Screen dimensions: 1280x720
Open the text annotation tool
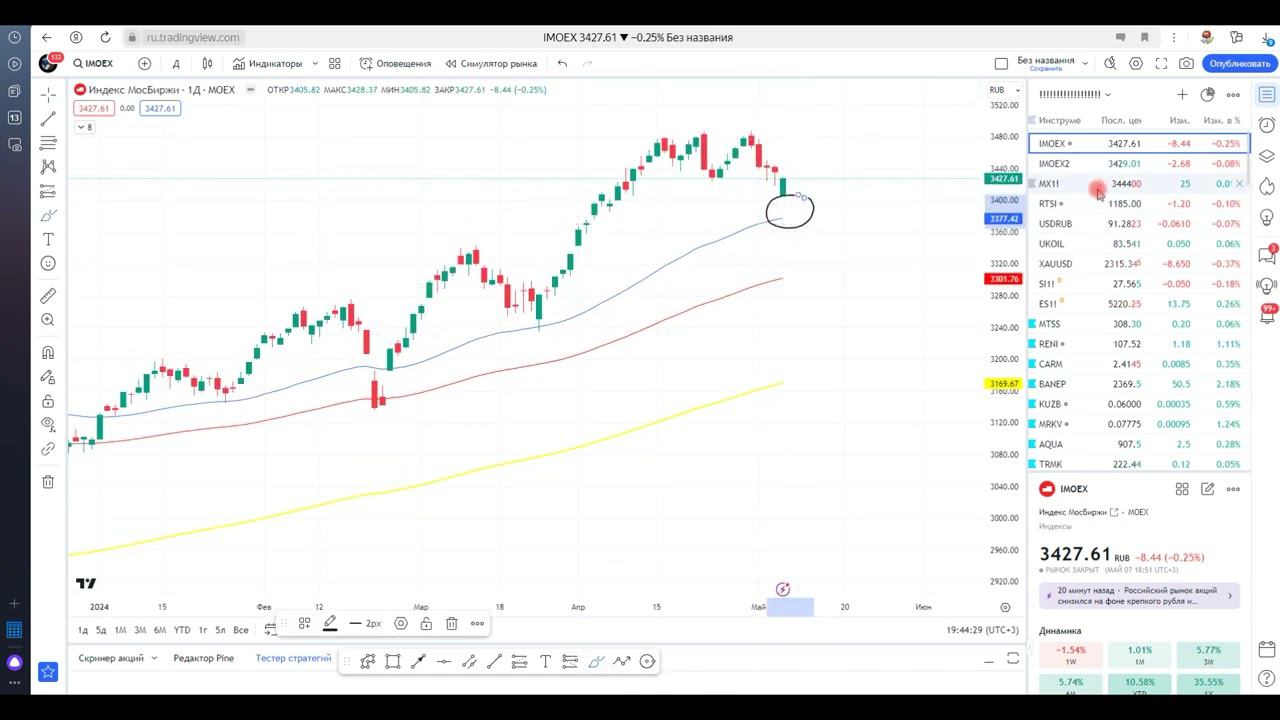[x=48, y=240]
